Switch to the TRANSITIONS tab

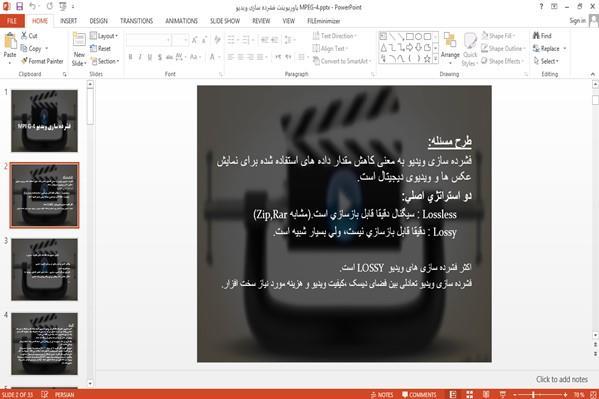[136, 21]
